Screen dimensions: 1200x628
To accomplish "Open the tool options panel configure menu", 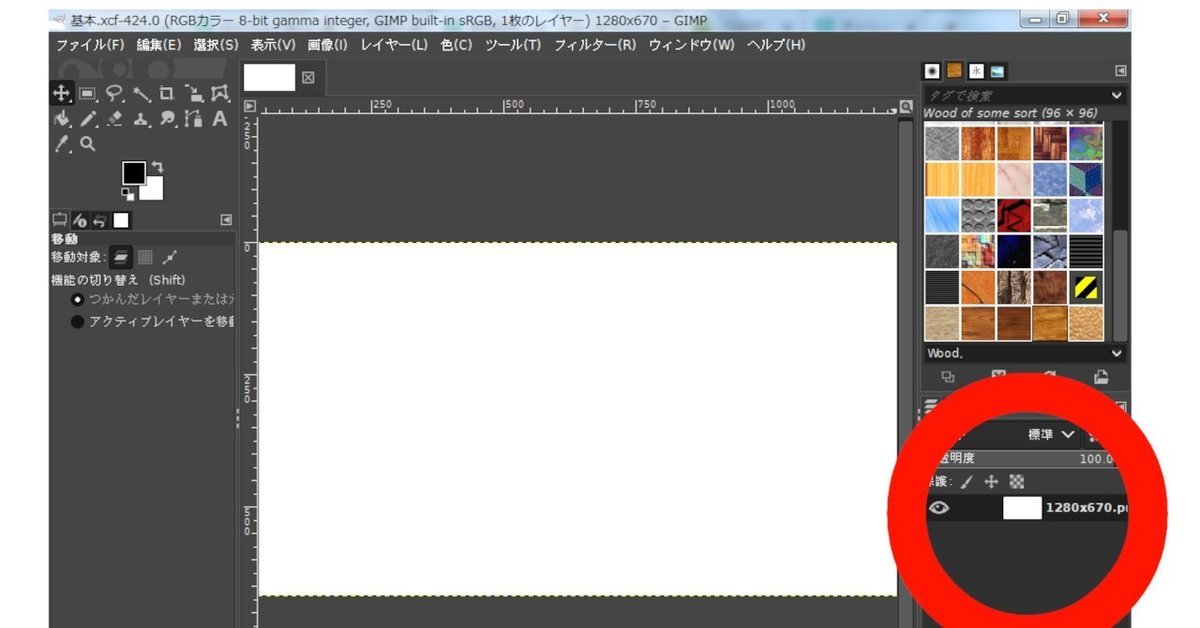I will tap(226, 220).
